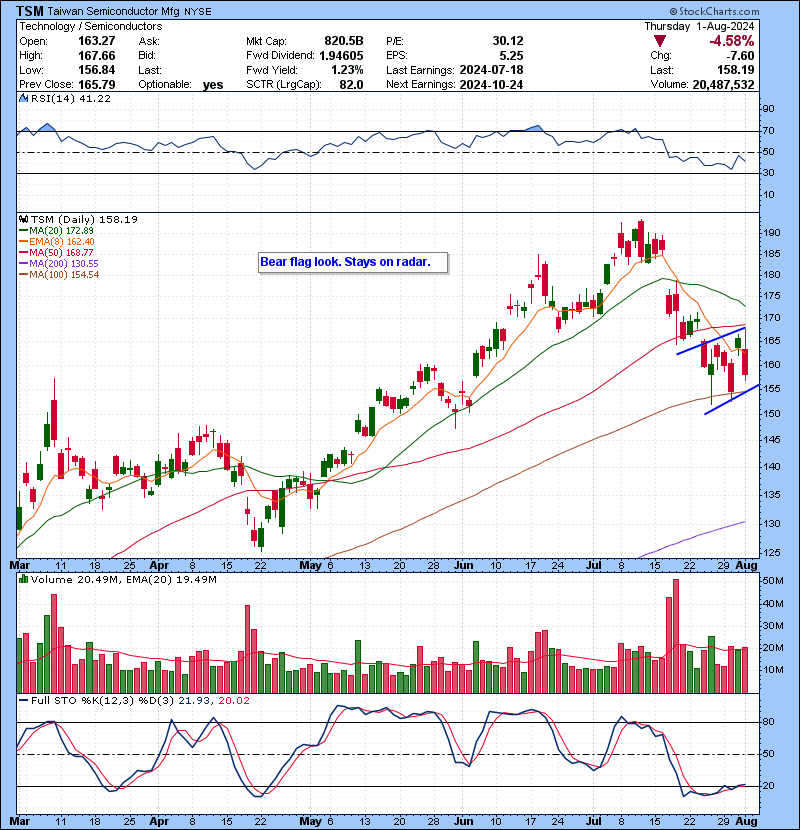Click the 50M volume axis label
Viewport: 800px width, 830px height.
point(773,581)
